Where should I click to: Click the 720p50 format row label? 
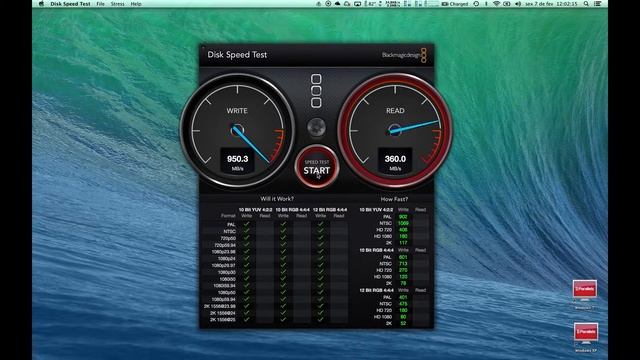click(228, 238)
